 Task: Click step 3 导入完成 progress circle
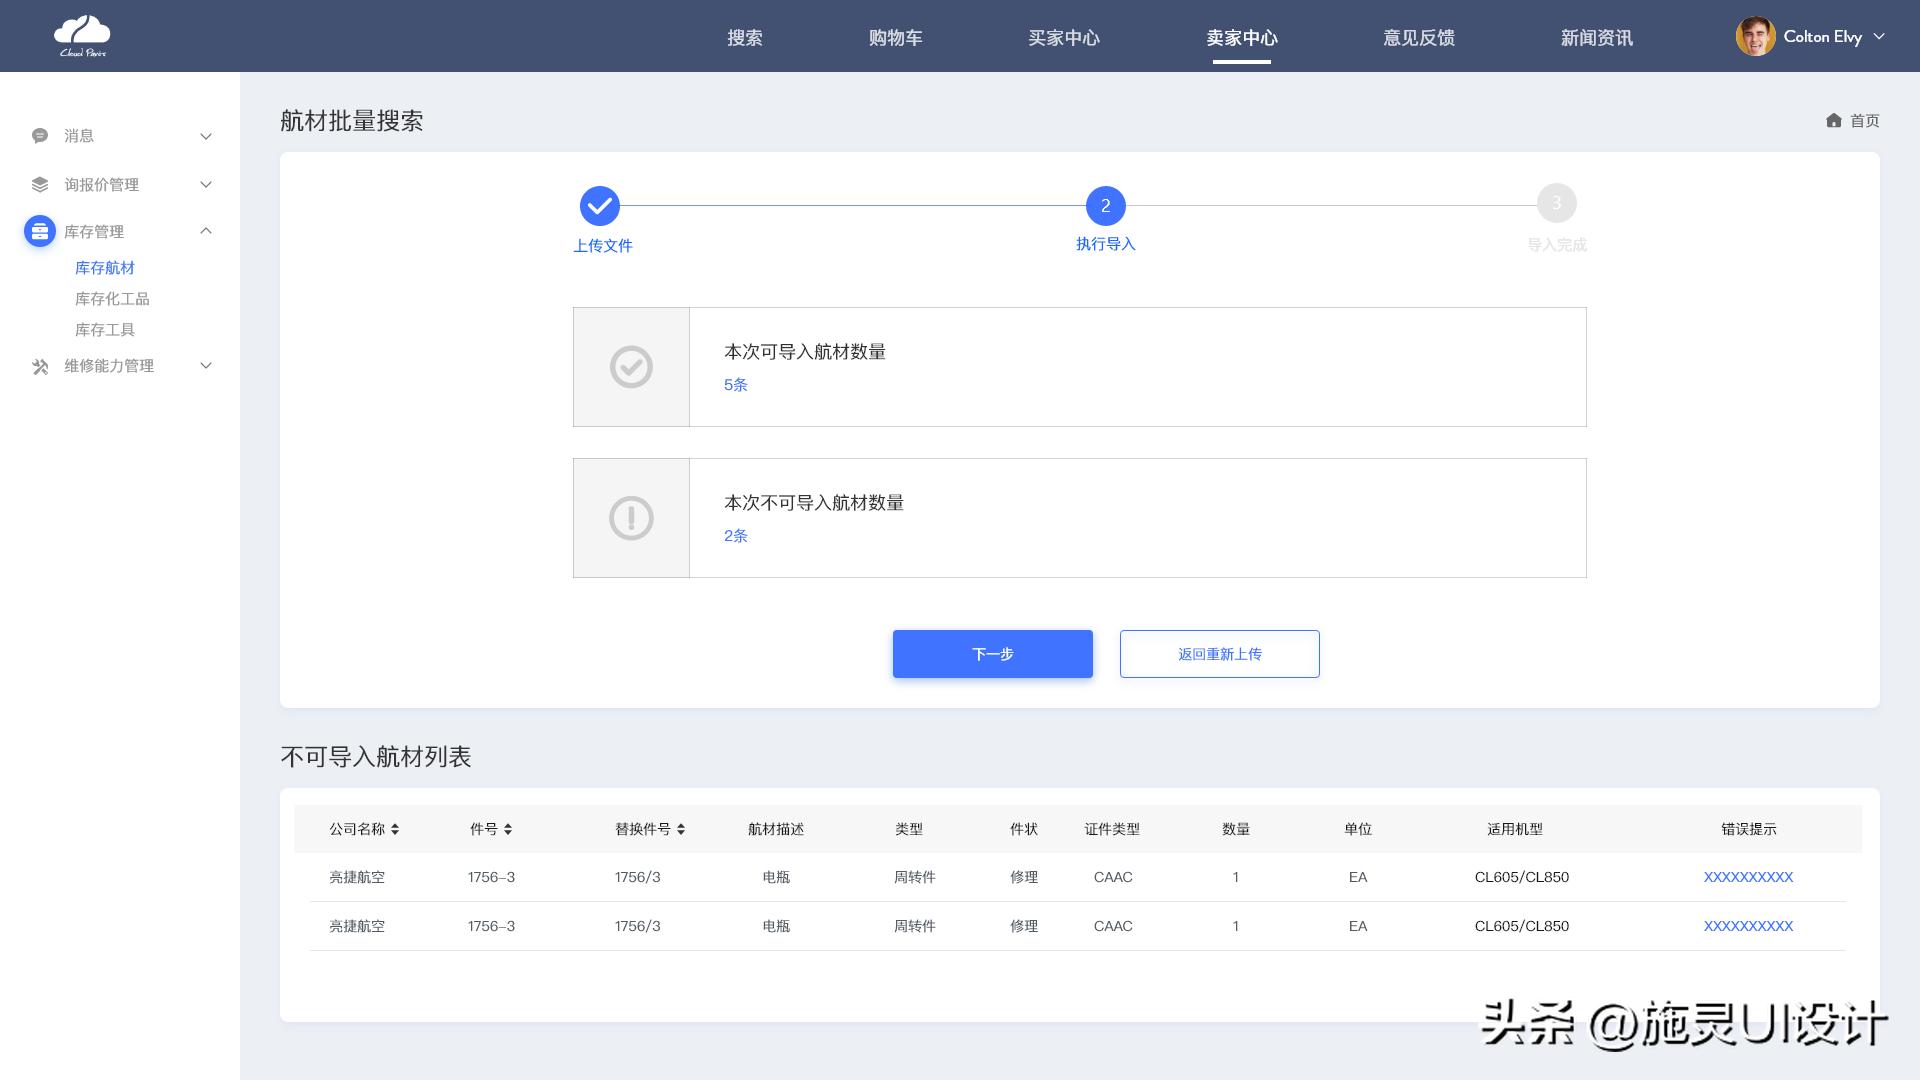1557,203
